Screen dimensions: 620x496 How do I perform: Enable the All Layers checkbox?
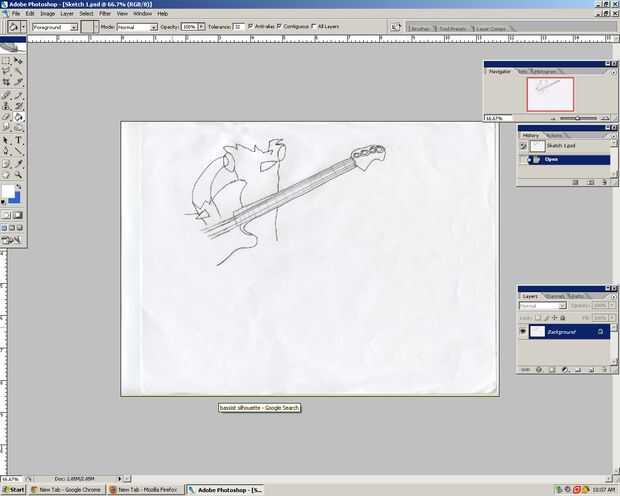[314, 27]
